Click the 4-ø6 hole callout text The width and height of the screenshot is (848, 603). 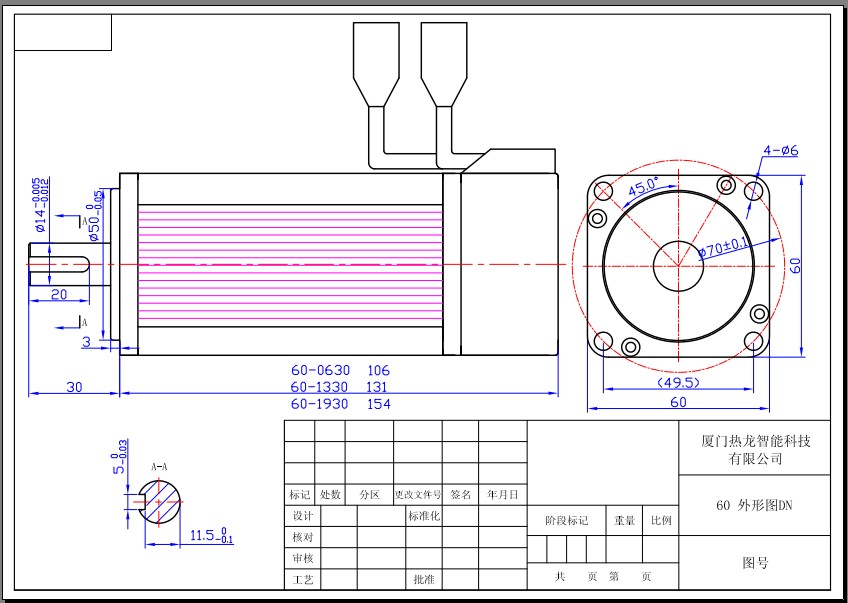click(780, 151)
